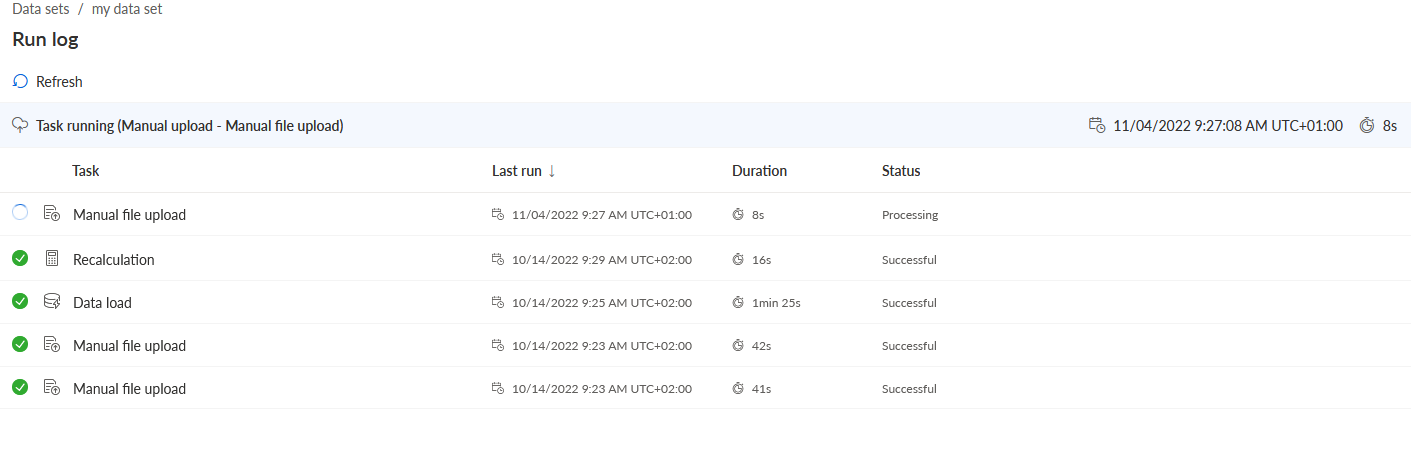Click the Task column header
The width and height of the screenshot is (1411, 454).
86,171
